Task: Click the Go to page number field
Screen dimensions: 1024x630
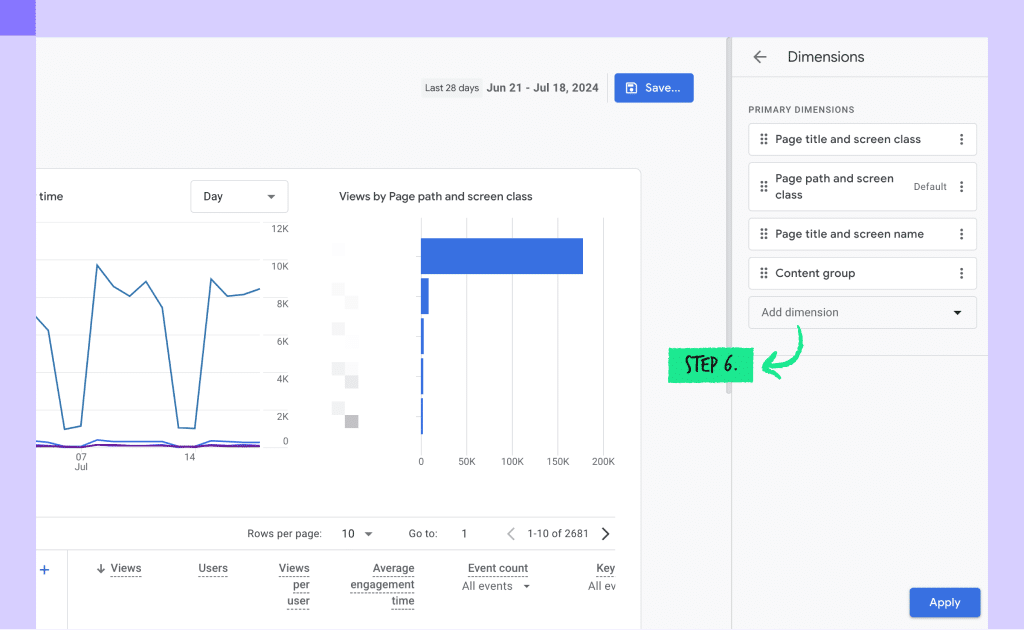Action: (464, 533)
